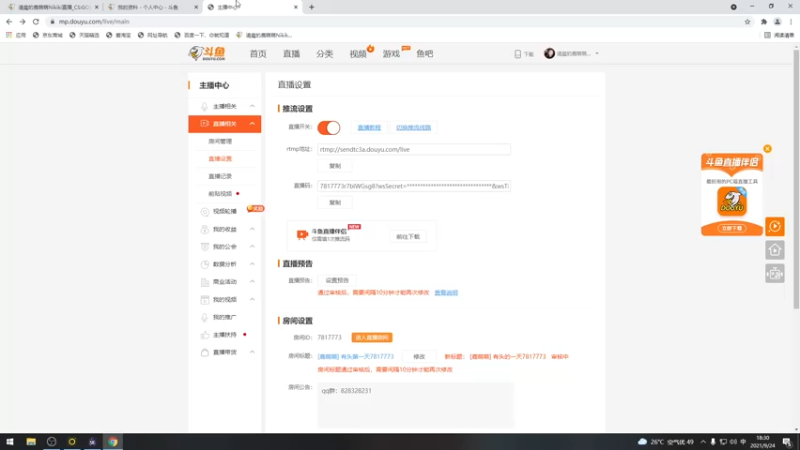Click the rtmp地址 input field
Viewport: 800px width, 450px height.
pyautogui.click(x=414, y=149)
